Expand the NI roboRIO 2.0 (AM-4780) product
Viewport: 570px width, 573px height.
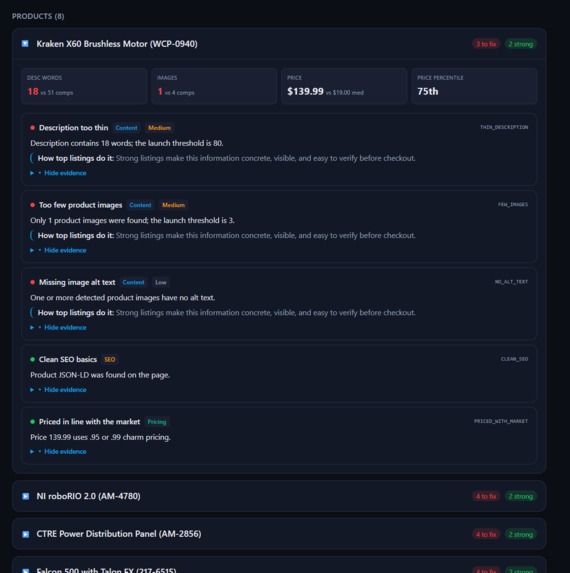(x=26, y=496)
